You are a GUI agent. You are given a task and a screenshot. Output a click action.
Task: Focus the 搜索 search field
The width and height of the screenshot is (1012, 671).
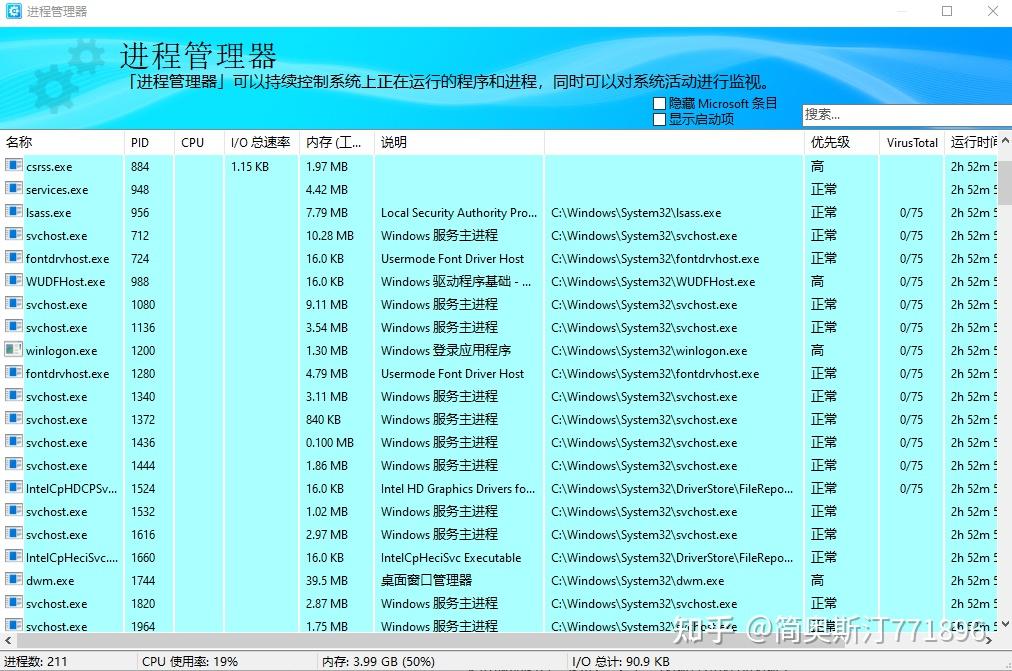click(907, 115)
